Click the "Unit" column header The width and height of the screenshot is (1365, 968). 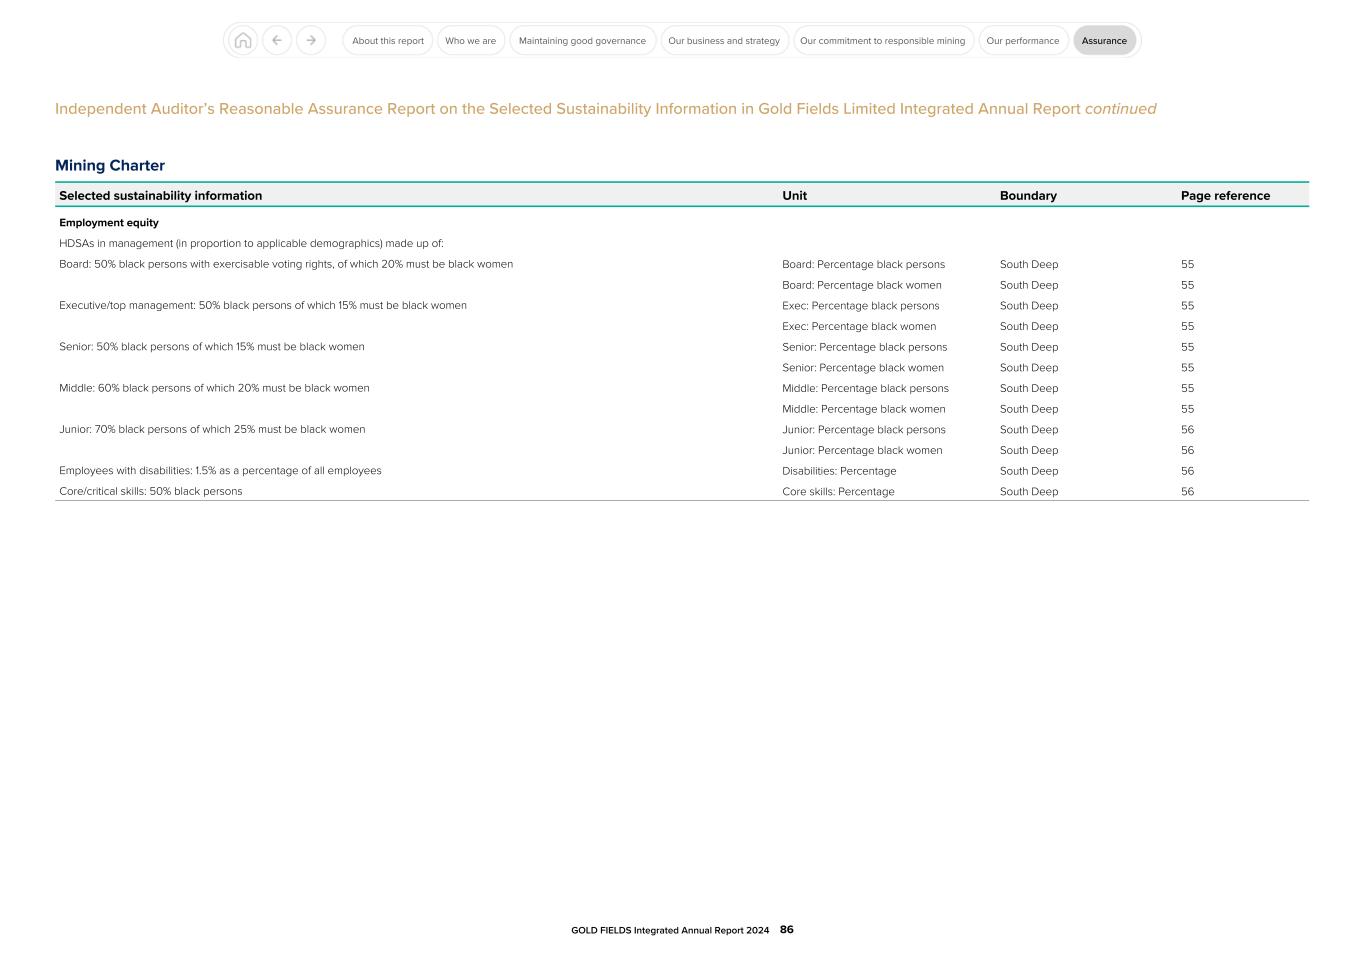[794, 195]
